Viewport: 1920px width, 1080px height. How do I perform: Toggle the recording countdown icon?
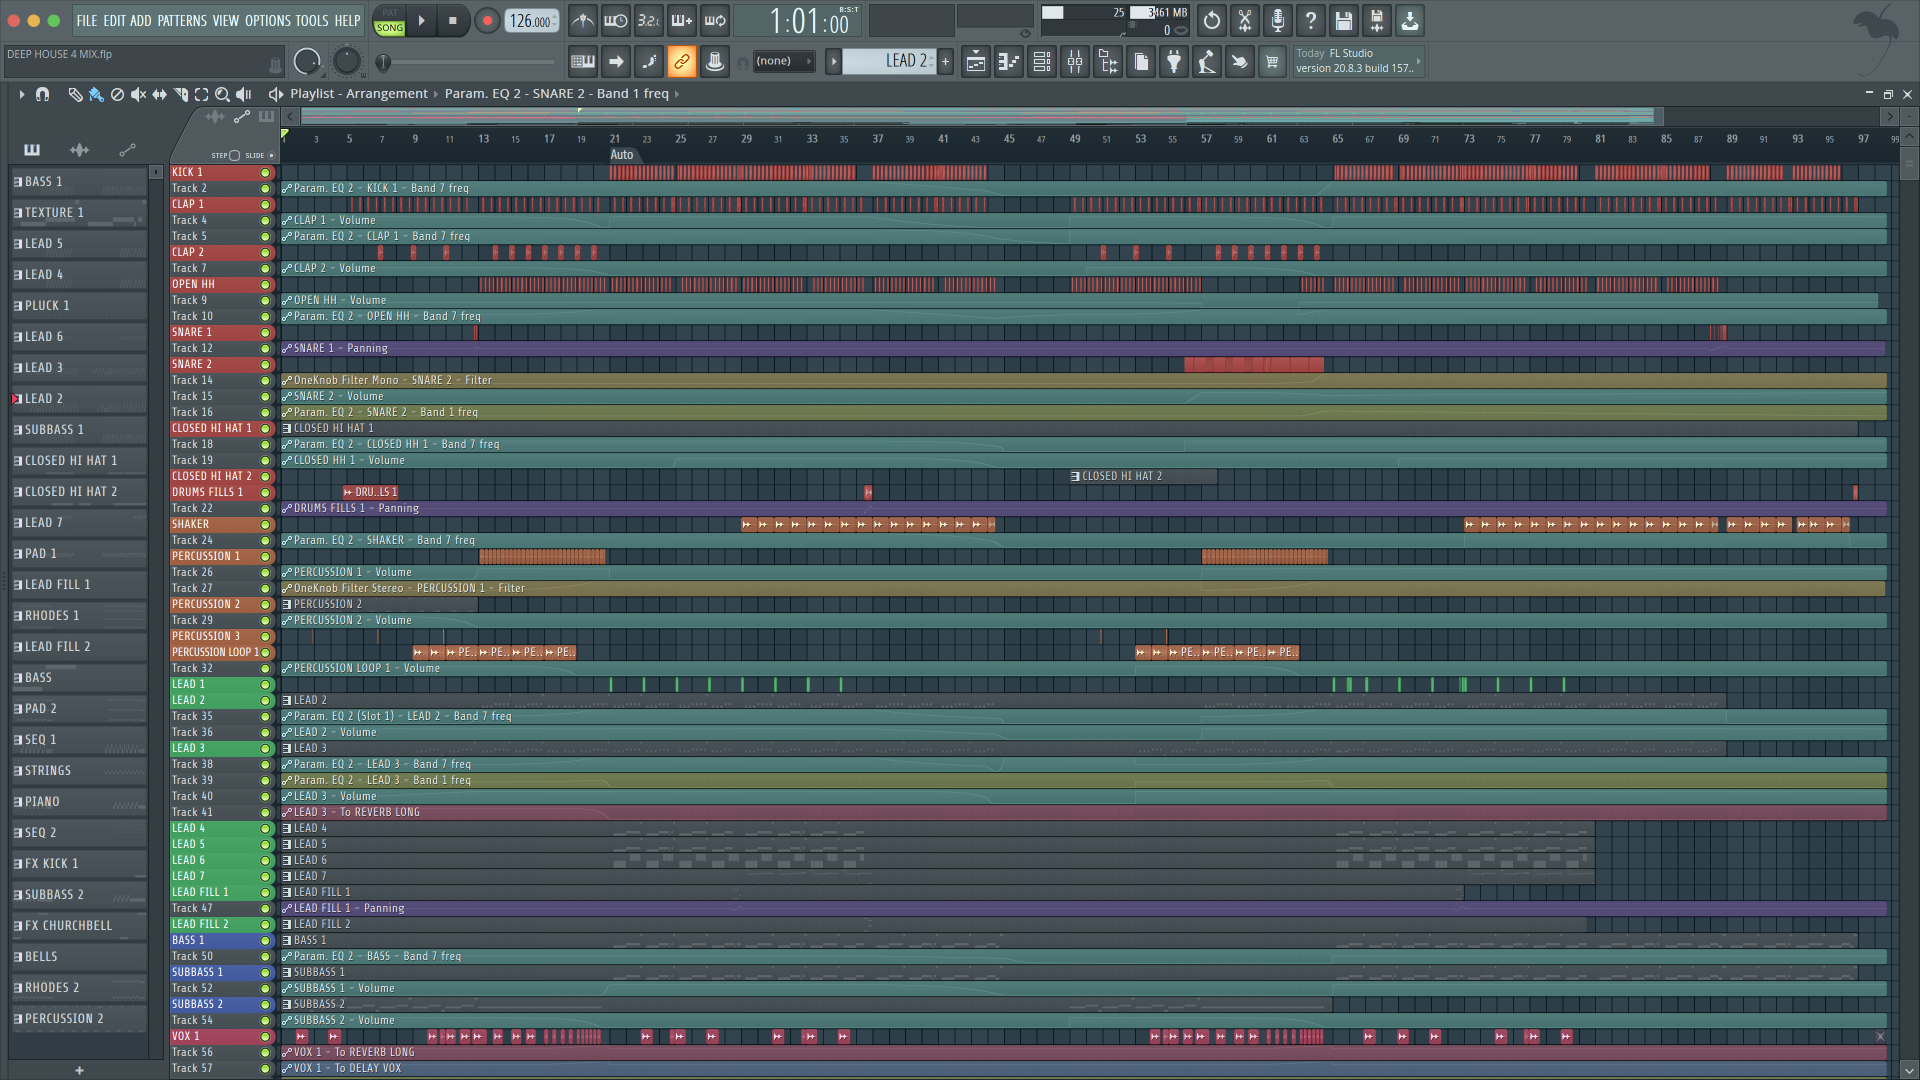pos(649,20)
